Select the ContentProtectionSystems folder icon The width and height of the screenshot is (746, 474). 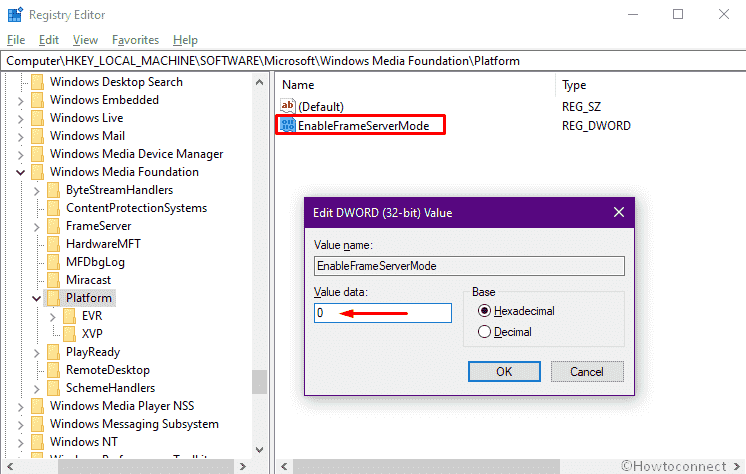coord(54,208)
